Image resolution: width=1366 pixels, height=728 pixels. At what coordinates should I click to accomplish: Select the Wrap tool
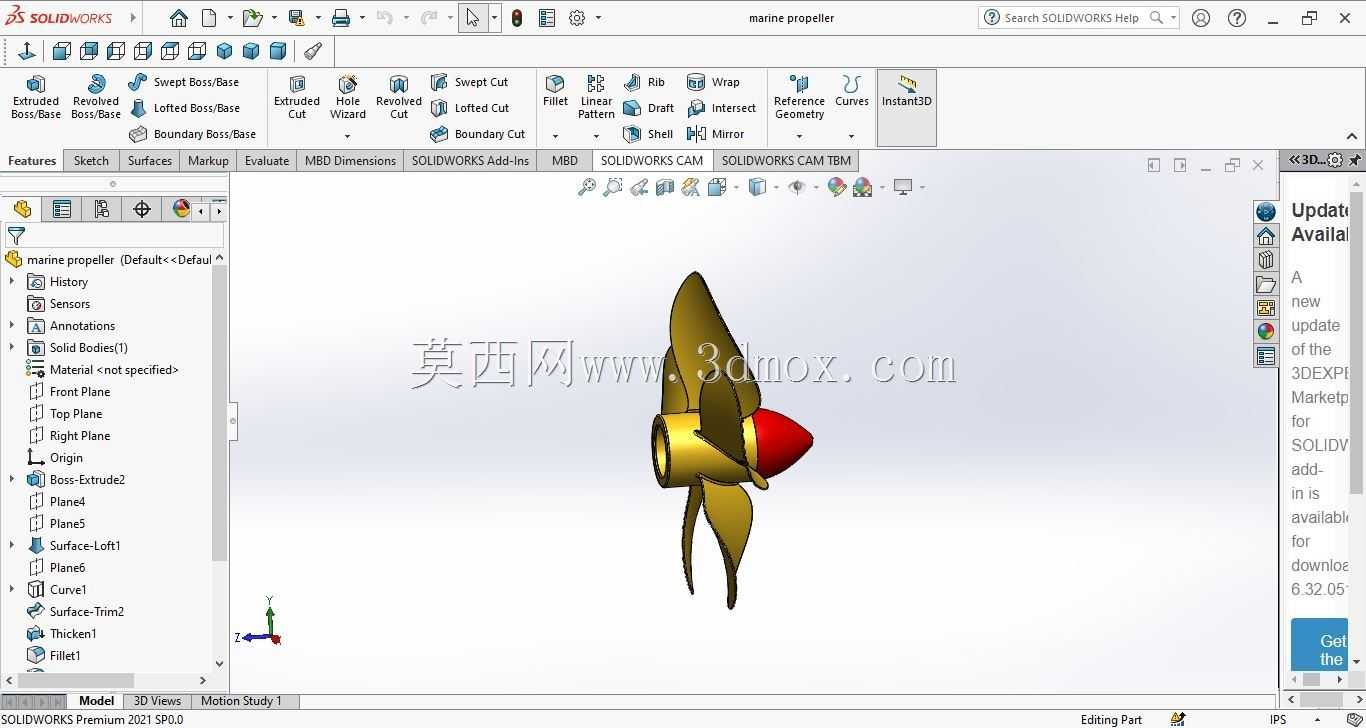point(713,82)
